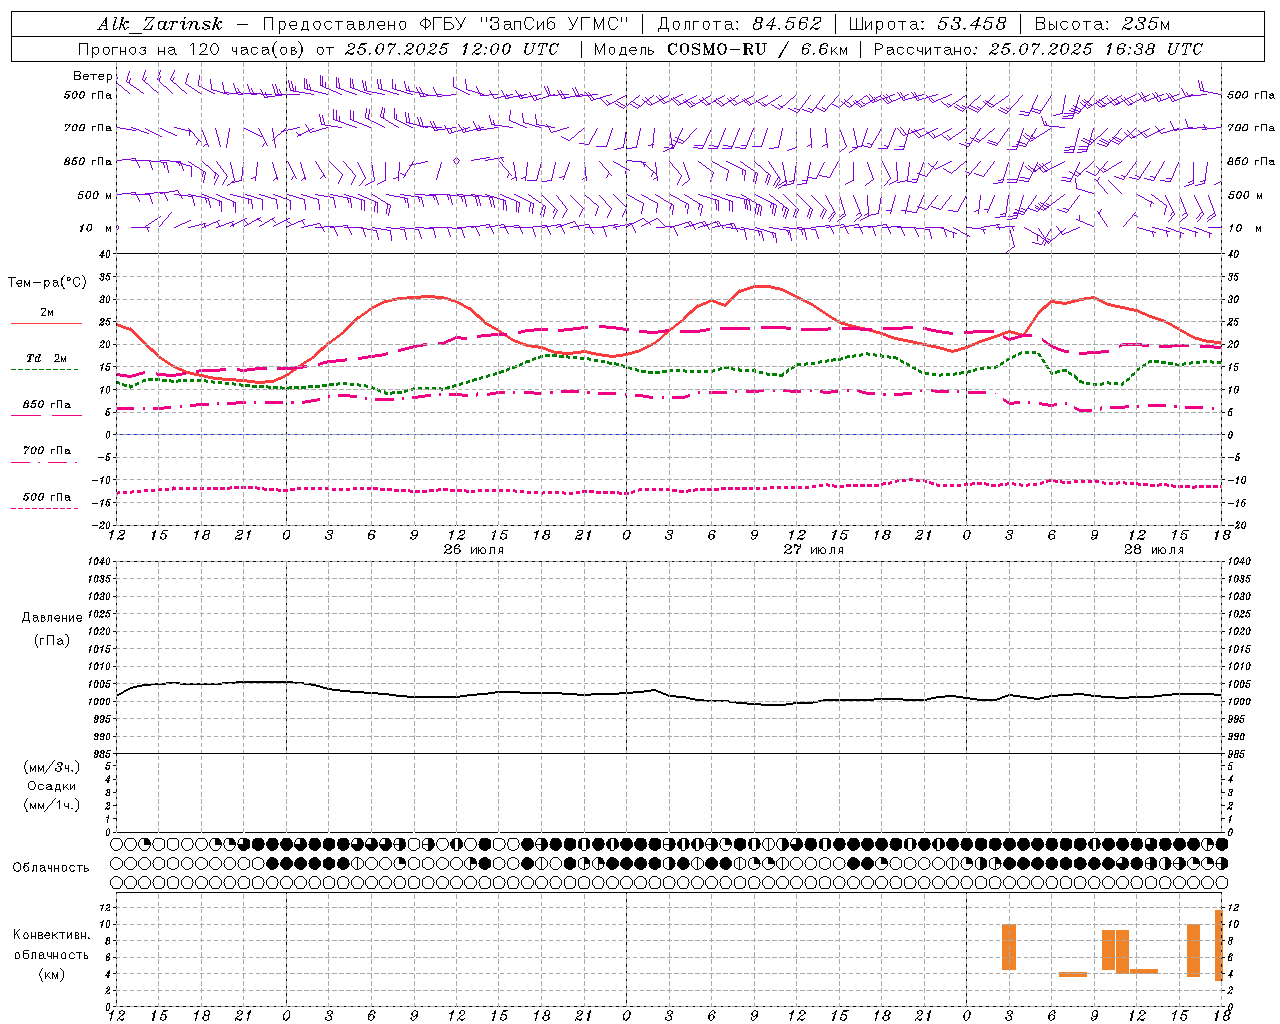Click the (мм/3ч.) precipitation unit label
Screen dimensions: 1280x1024
coord(52,767)
